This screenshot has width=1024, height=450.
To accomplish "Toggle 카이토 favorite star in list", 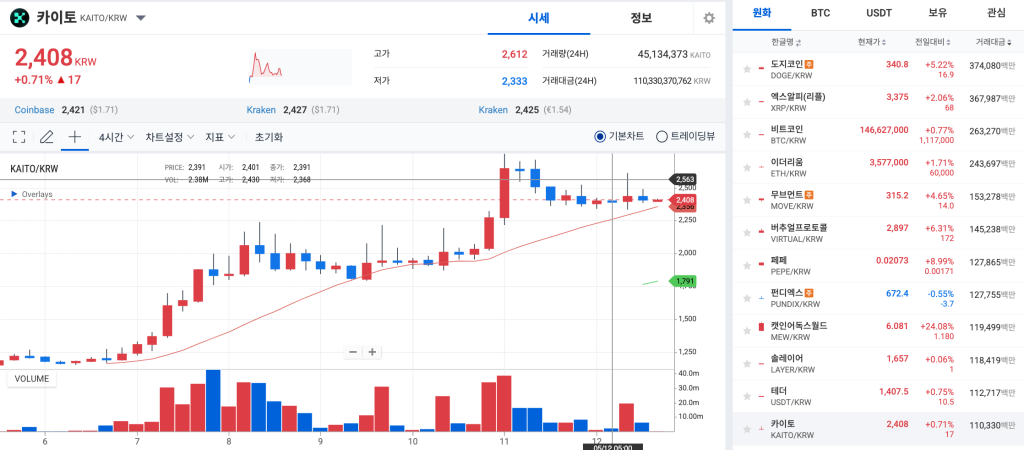I will coord(748,428).
